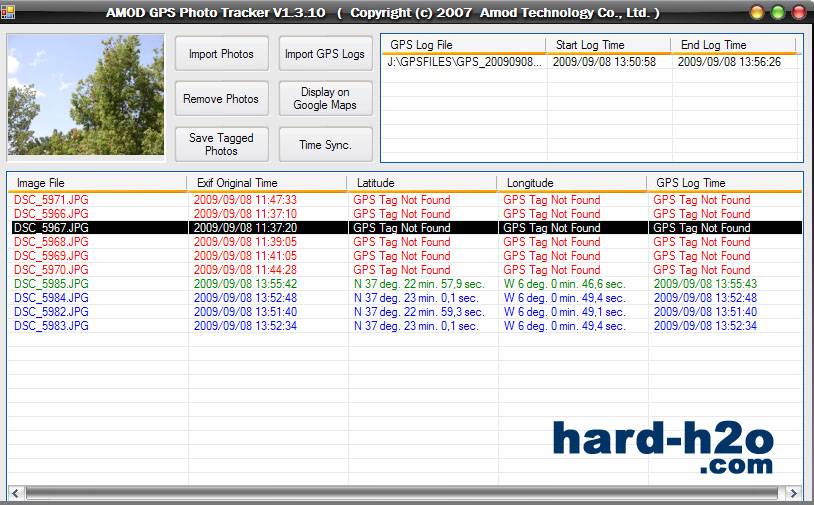Sort by Start Log Time column header
This screenshot has width=814, height=505.
click(x=608, y=45)
